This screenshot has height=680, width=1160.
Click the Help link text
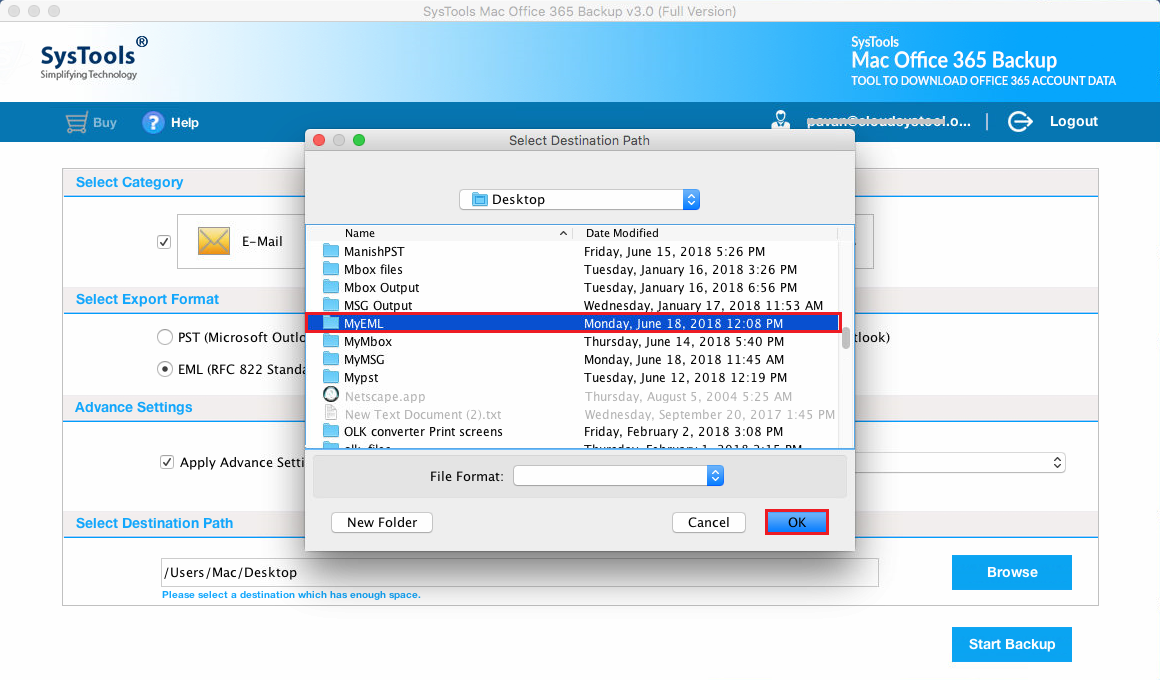click(x=185, y=123)
